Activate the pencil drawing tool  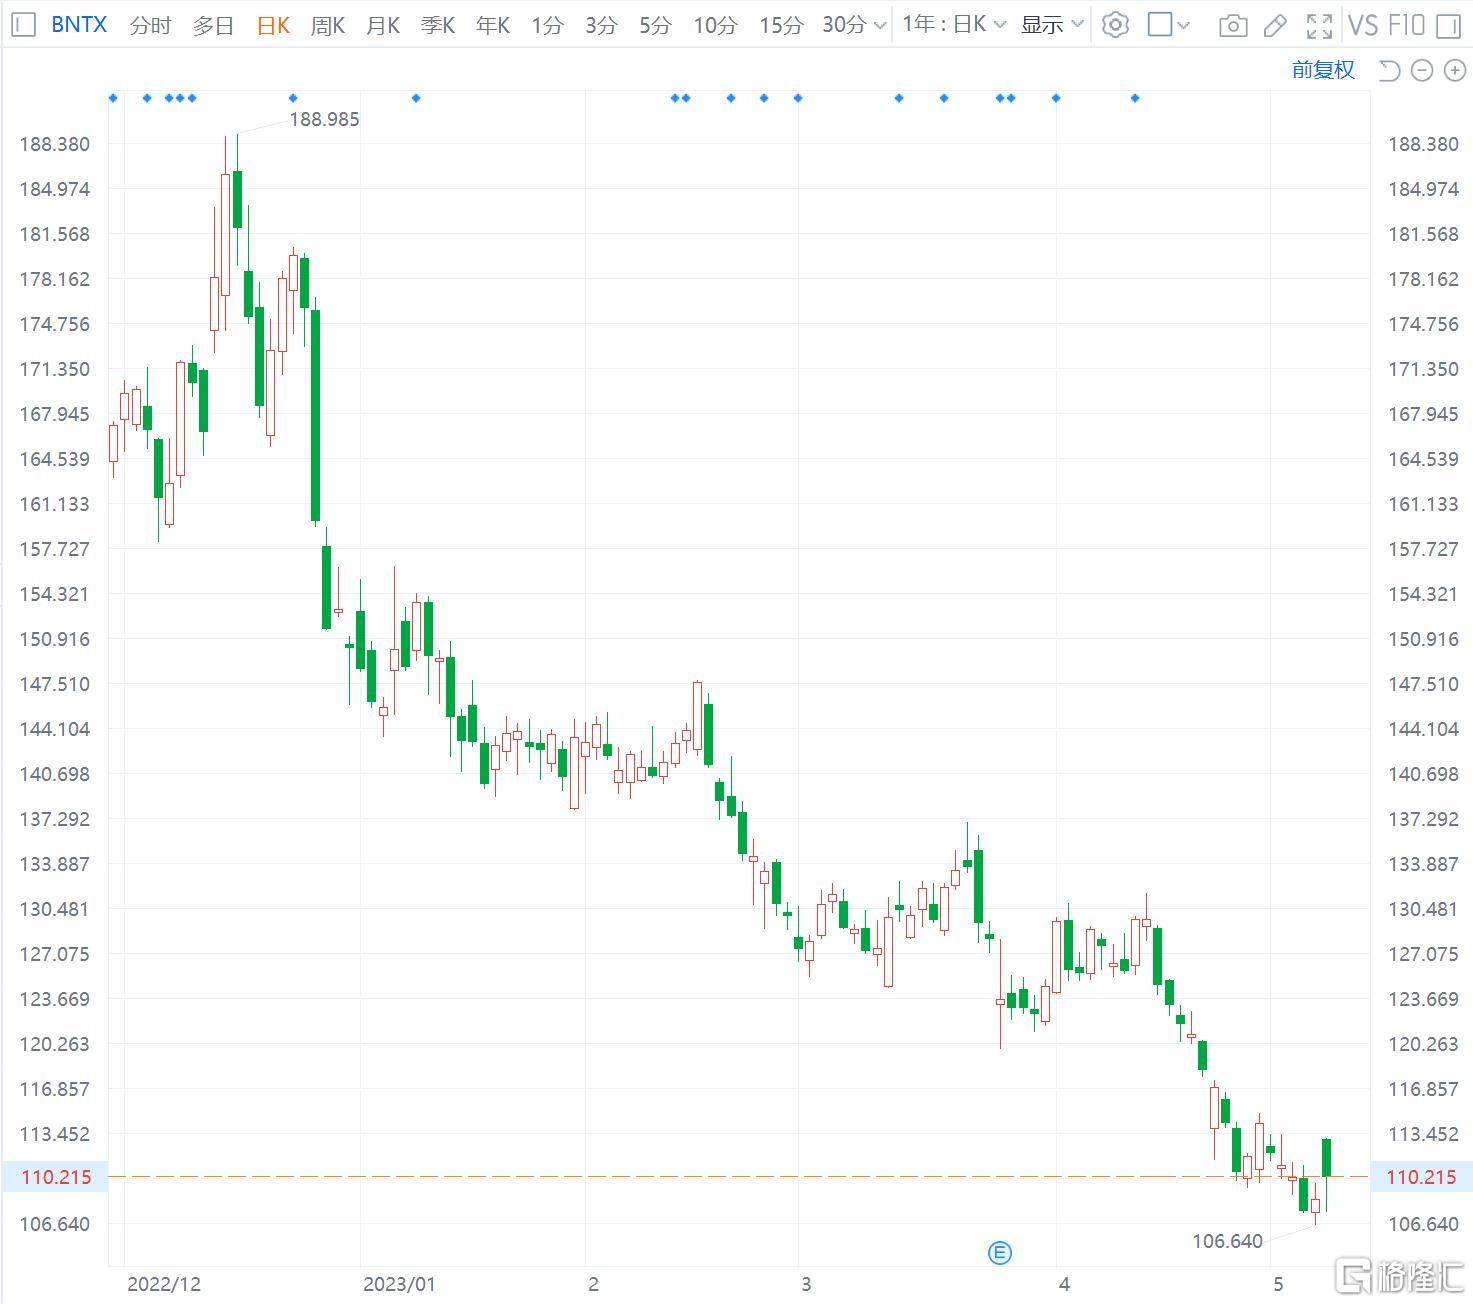(x=1275, y=25)
